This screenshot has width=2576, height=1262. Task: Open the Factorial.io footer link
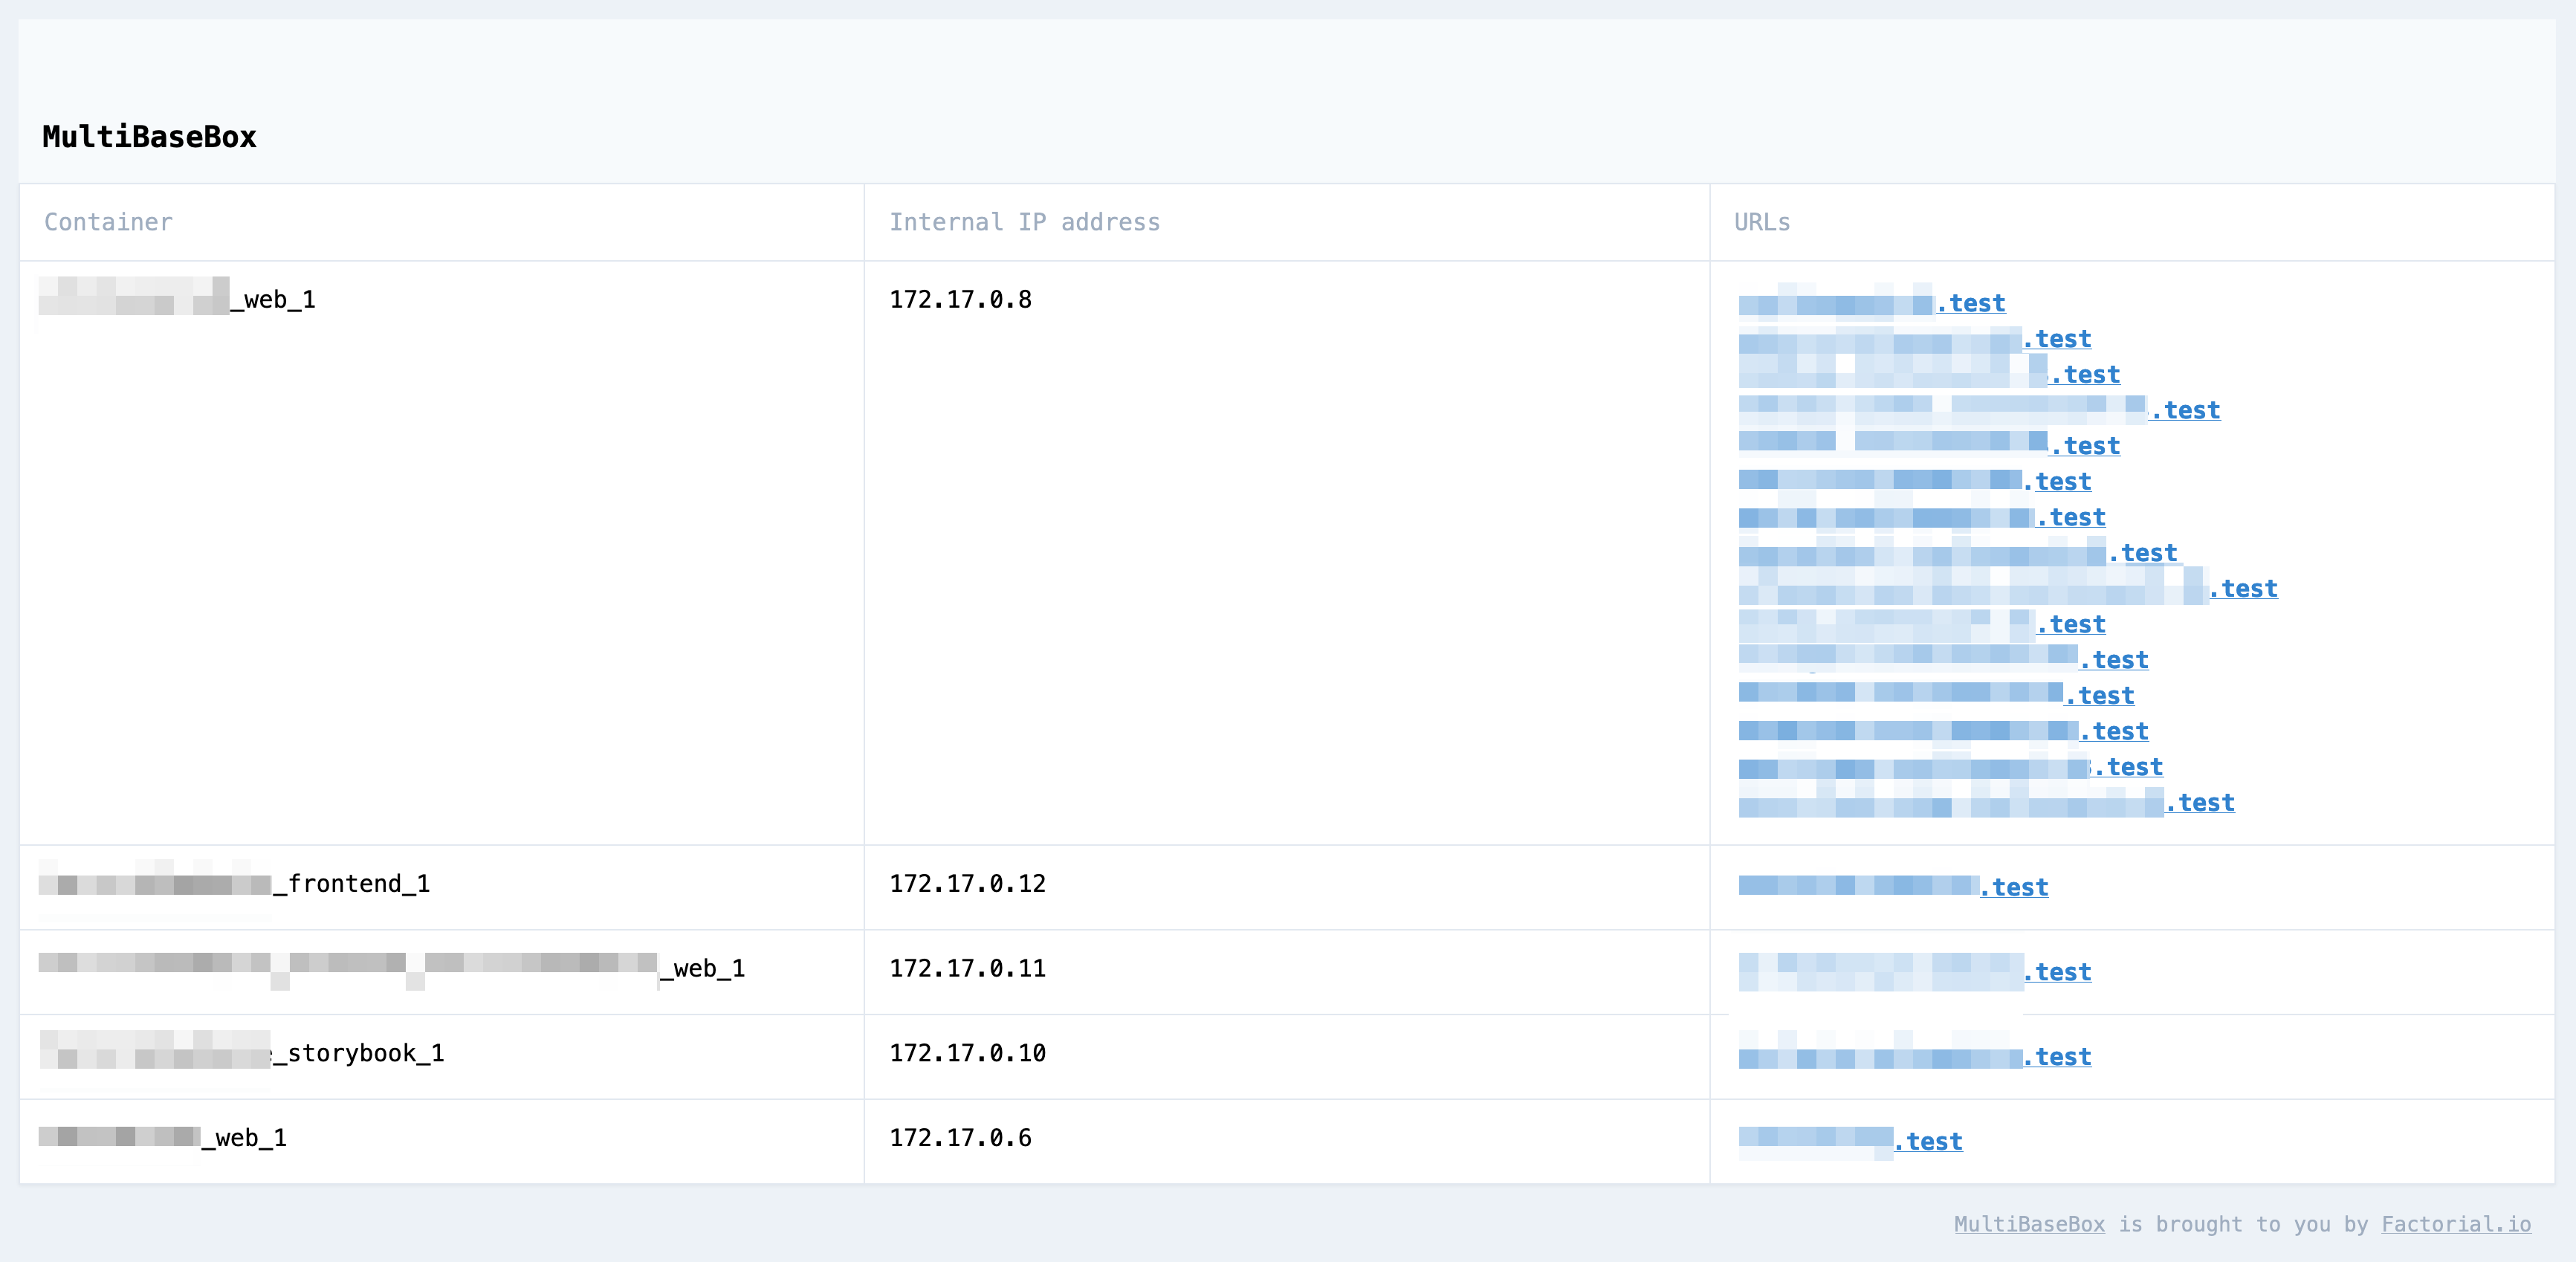click(x=2456, y=1224)
